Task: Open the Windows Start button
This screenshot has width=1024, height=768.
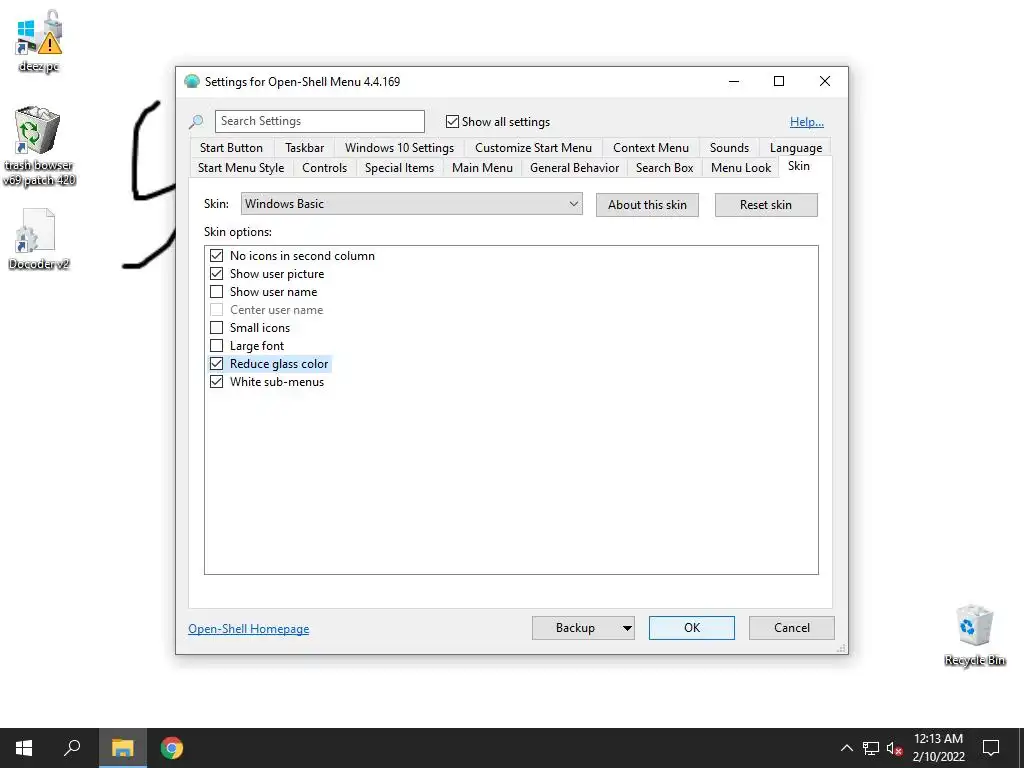Action: (x=24, y=748)
